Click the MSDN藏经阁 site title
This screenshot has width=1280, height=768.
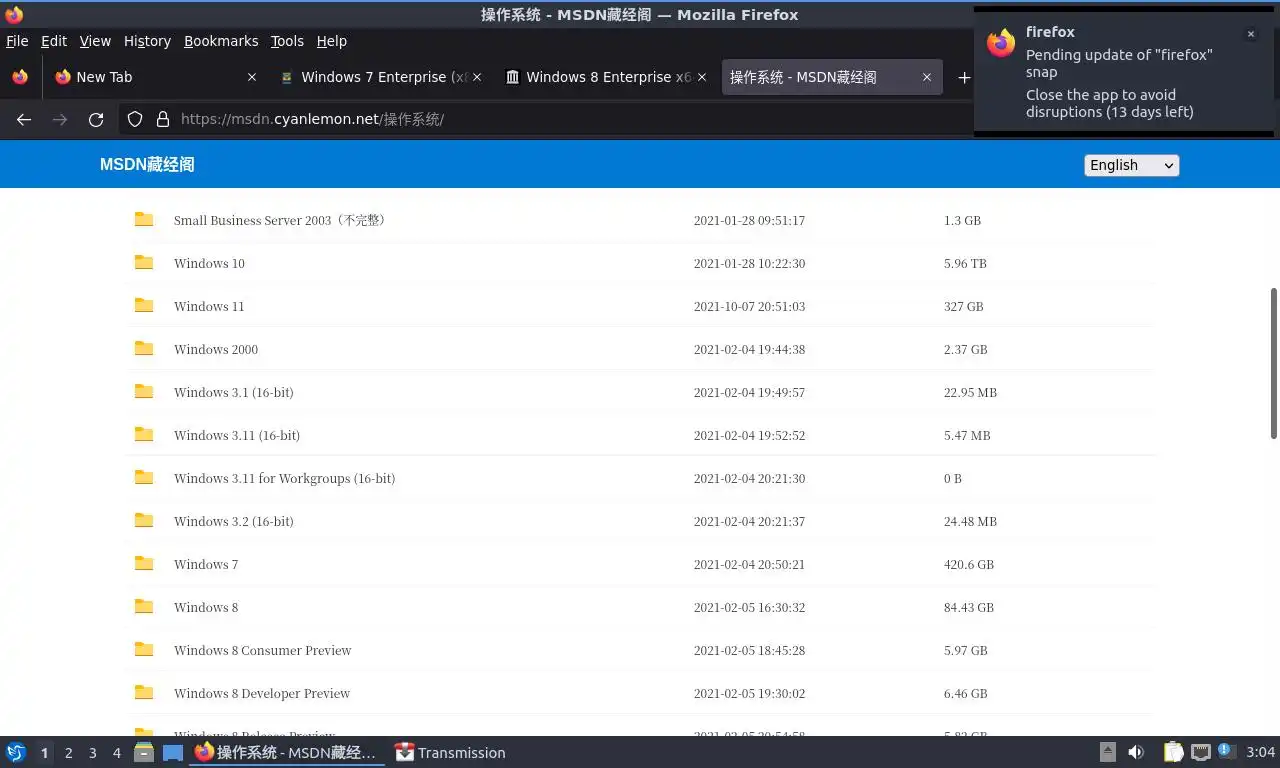point(147,165)
